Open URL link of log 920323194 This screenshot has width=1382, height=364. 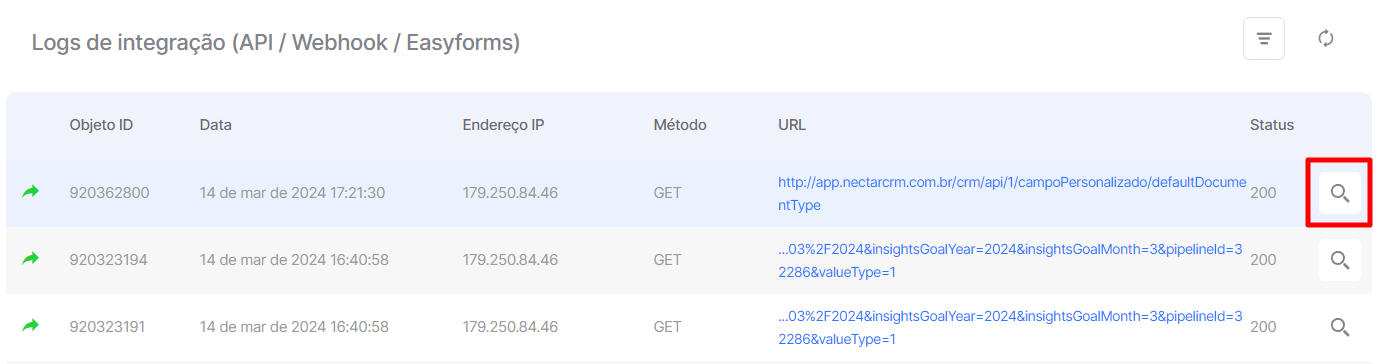(1010, 260)
